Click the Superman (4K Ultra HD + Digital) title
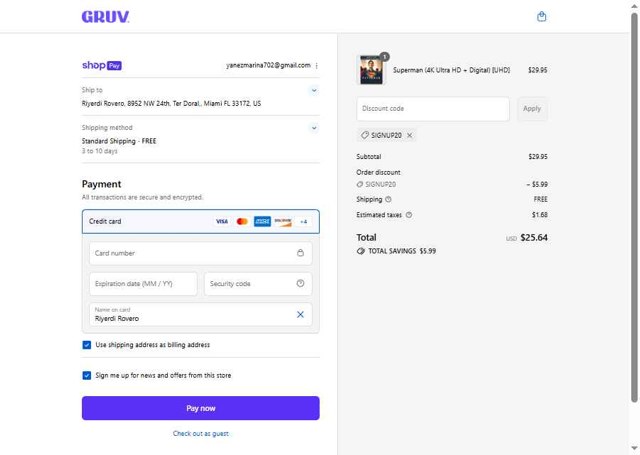This screenshot has width=640, height=455. (x=451, y=70)
